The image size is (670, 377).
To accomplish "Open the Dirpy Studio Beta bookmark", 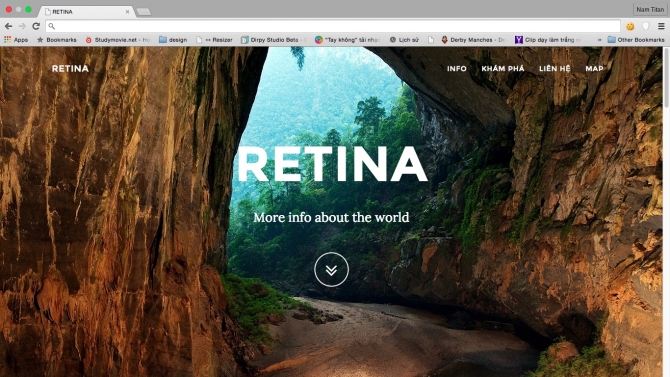I will tap(273, 40).
